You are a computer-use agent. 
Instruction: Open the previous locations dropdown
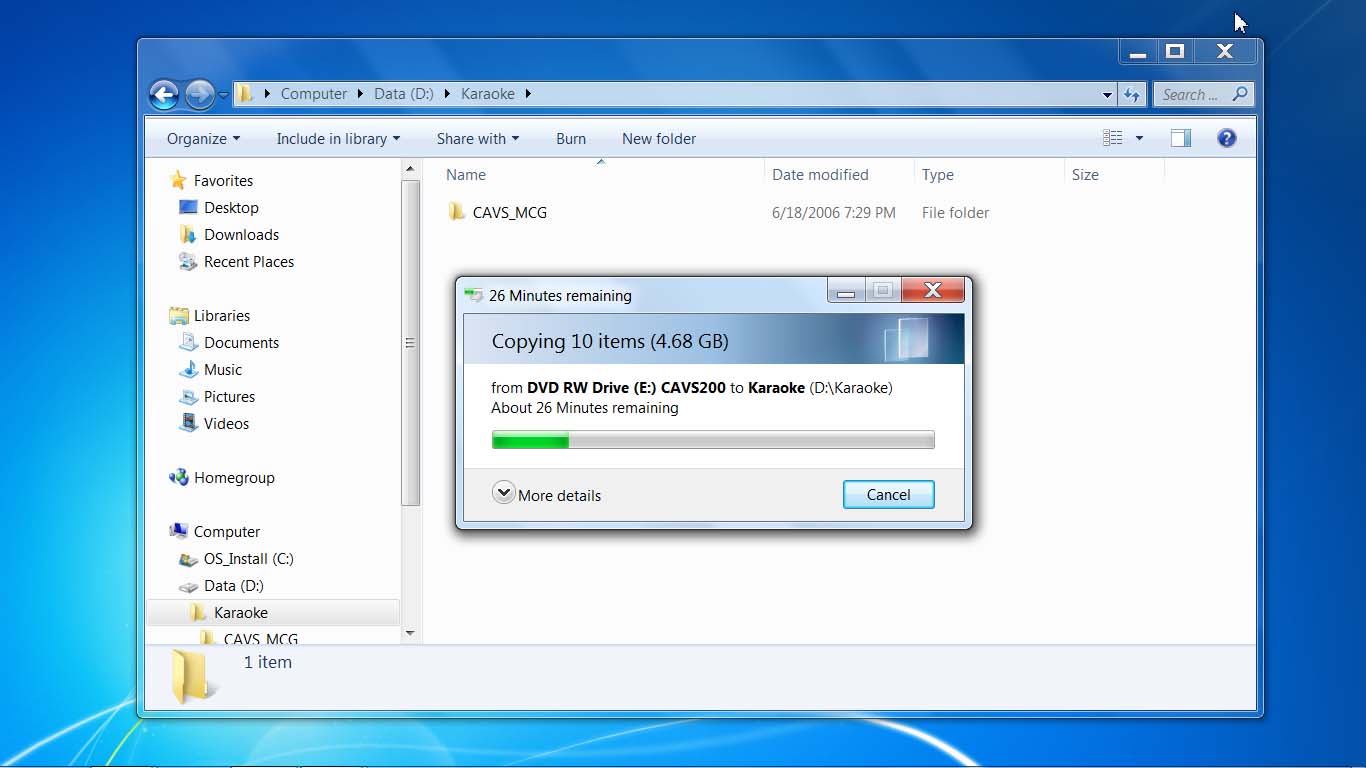(x=1107, y=95)
